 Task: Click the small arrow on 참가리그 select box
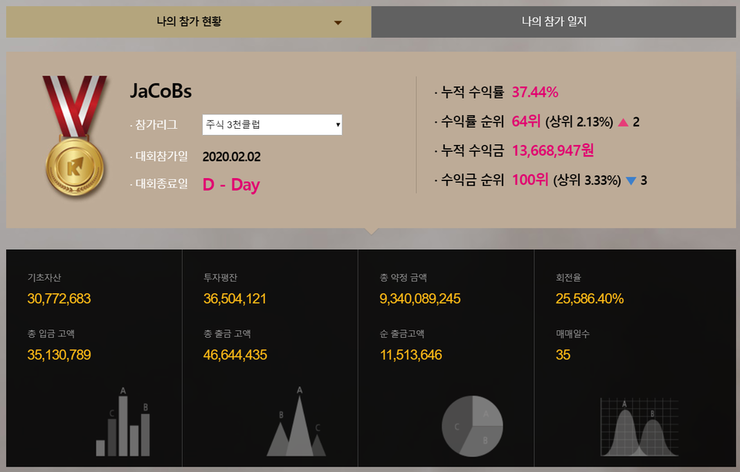[x=338, y=125]
